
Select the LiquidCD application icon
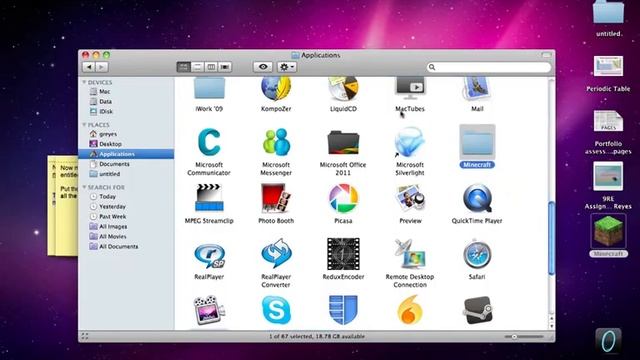pyautogui.click(x=343, y=89)
